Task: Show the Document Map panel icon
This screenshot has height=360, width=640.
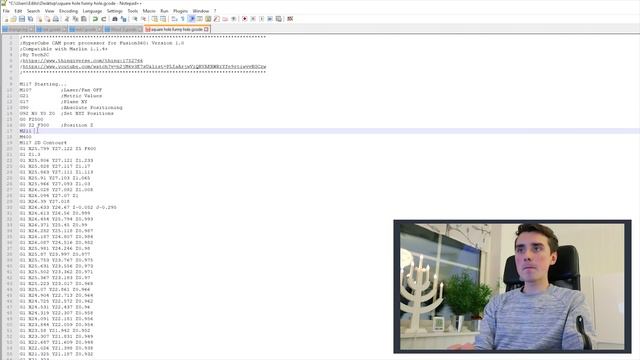Action: [x=208, y=19]
